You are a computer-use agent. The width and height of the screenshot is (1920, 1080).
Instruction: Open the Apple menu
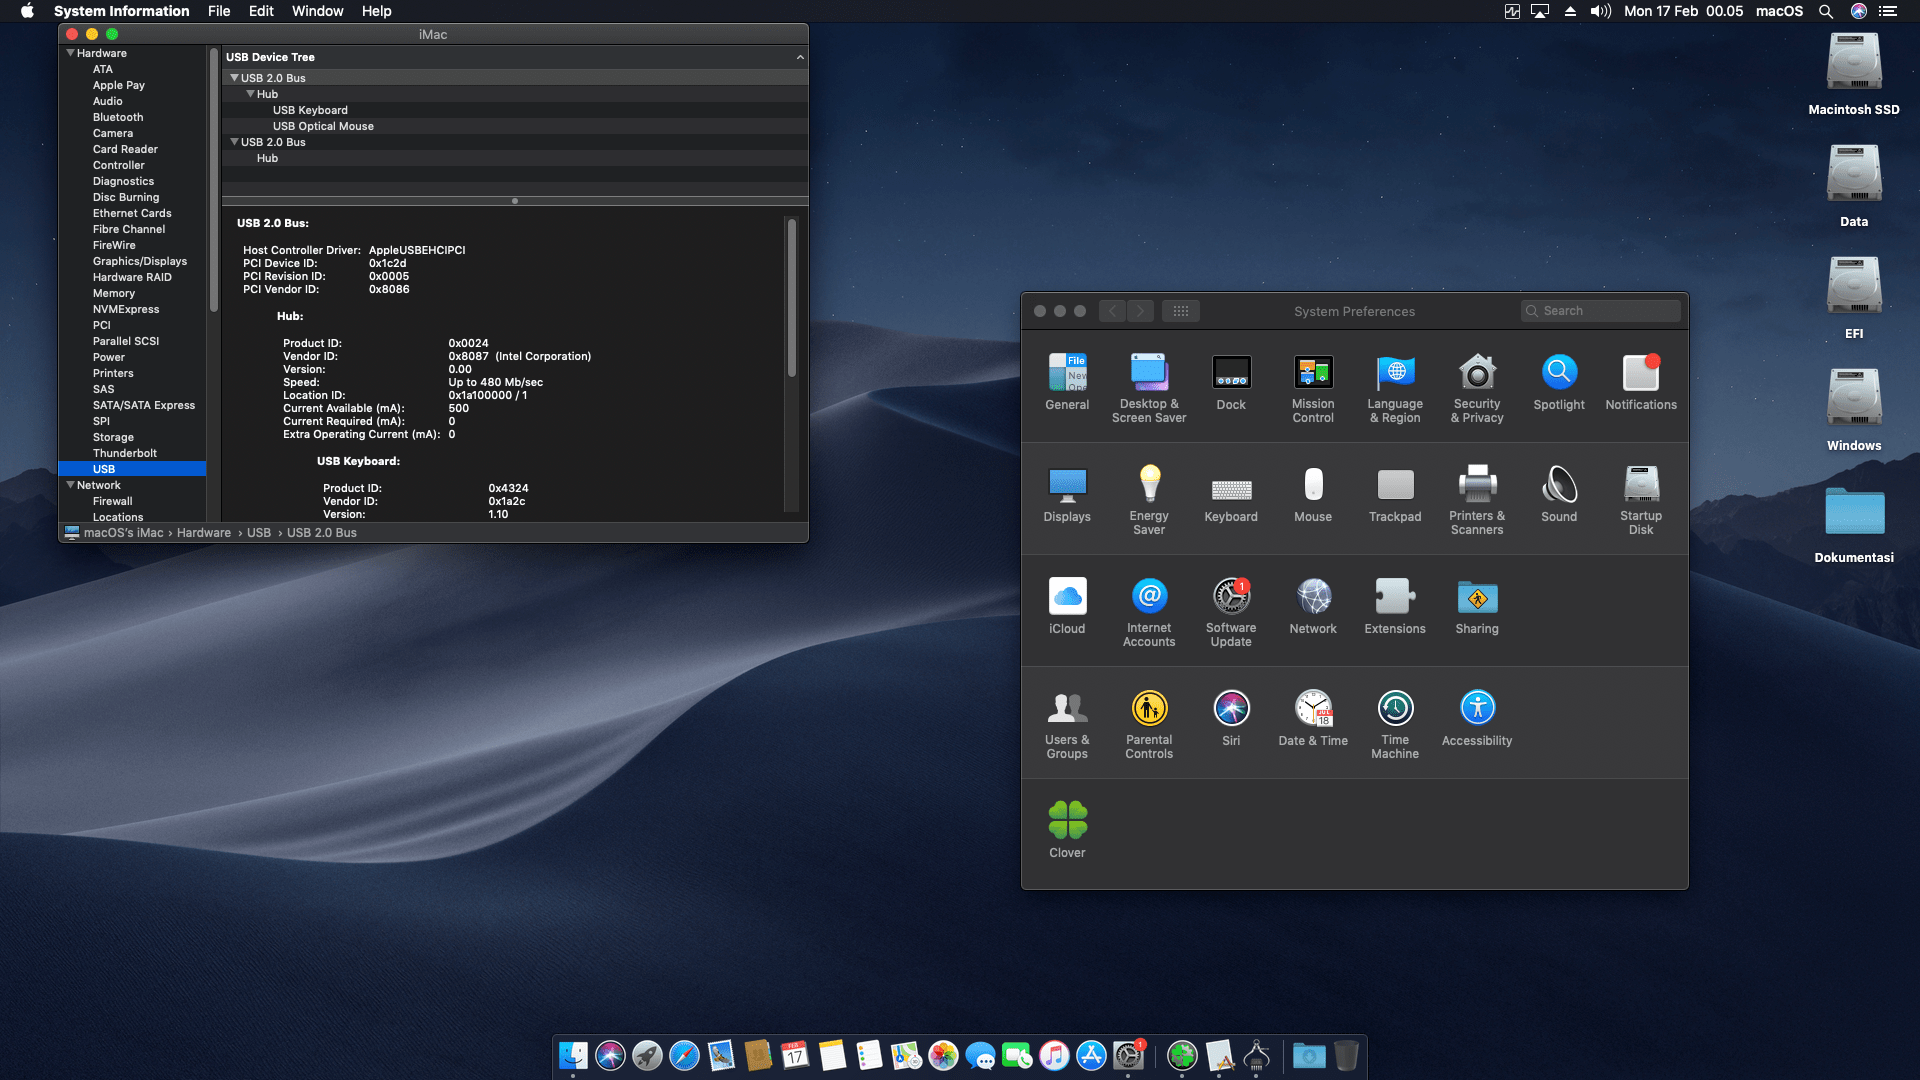pyautogui.click(x=27, y=11)
